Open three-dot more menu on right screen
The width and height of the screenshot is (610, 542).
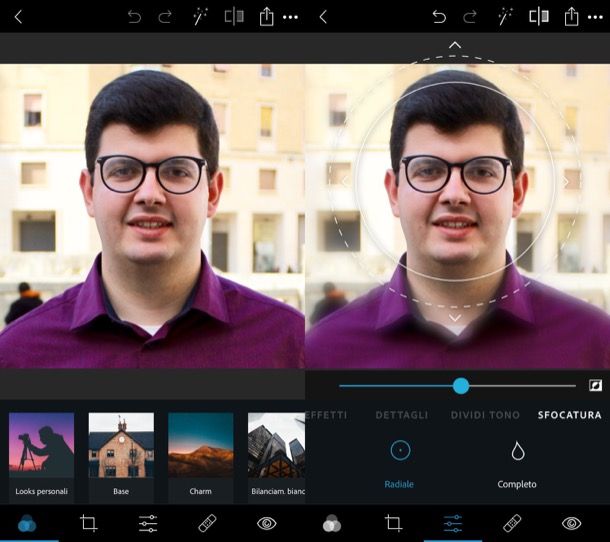[x=596, y=17]
